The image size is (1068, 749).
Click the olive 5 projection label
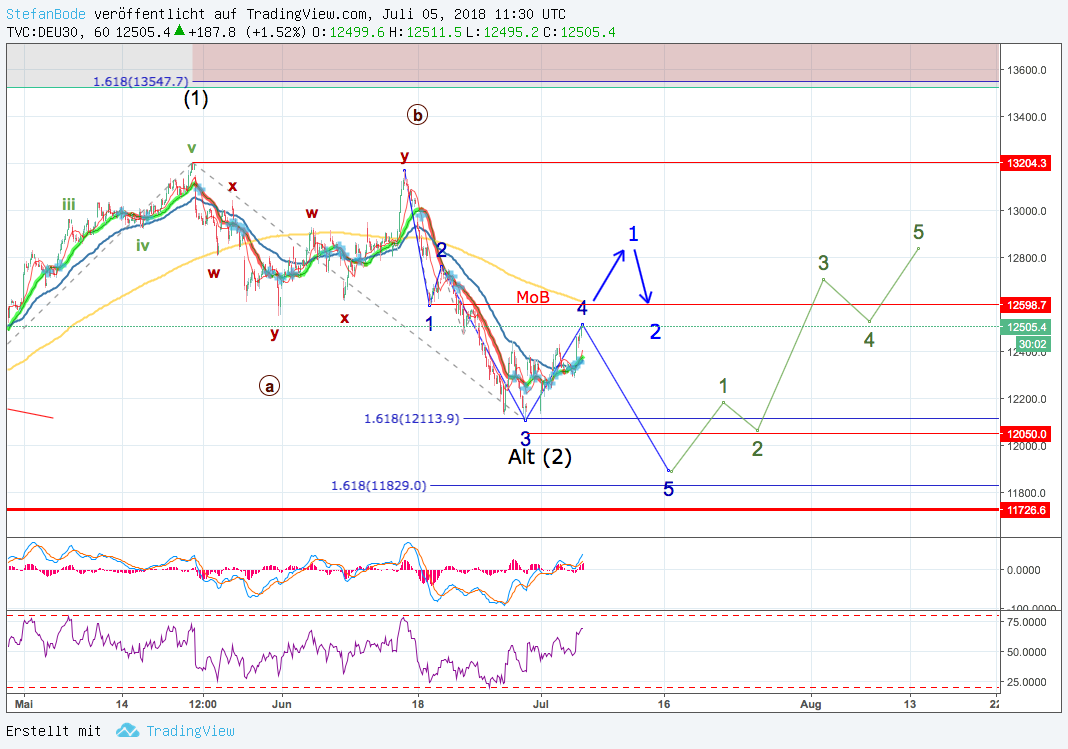pos(918,233)
